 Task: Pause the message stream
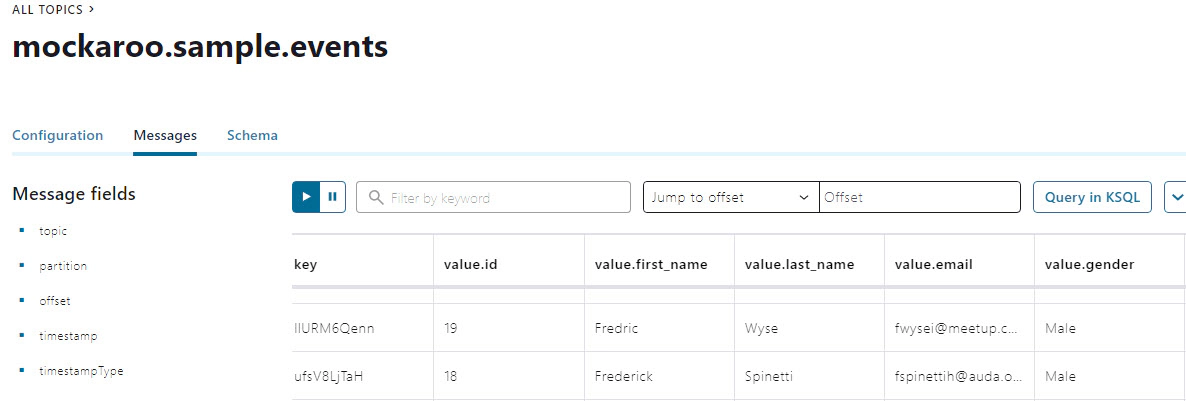[333, 197]
